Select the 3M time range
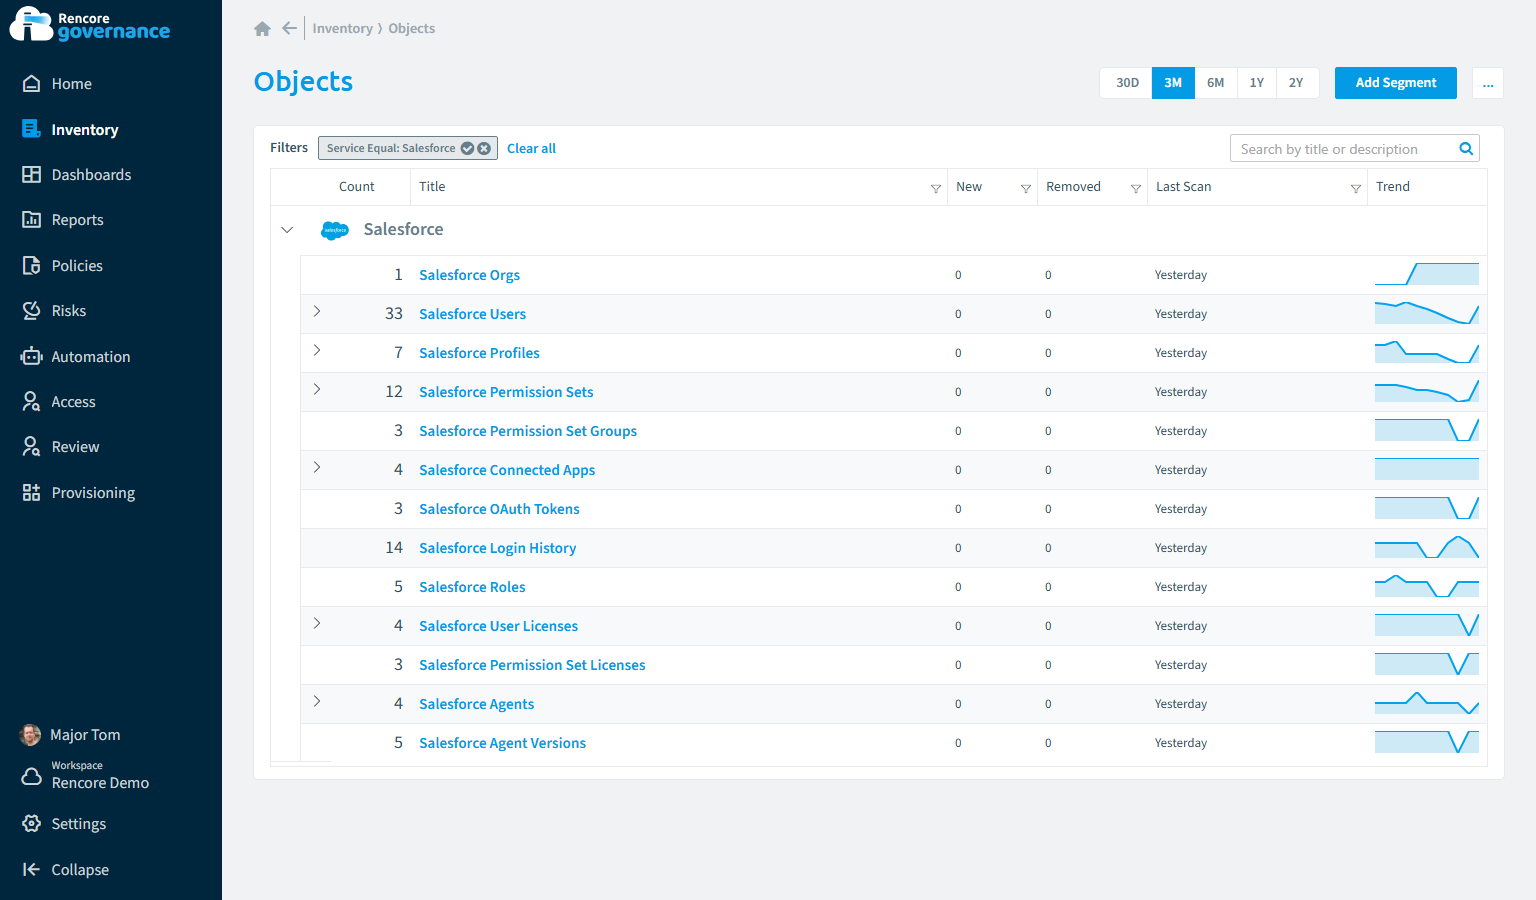1536x900 pixels. tap(1173, 83)
